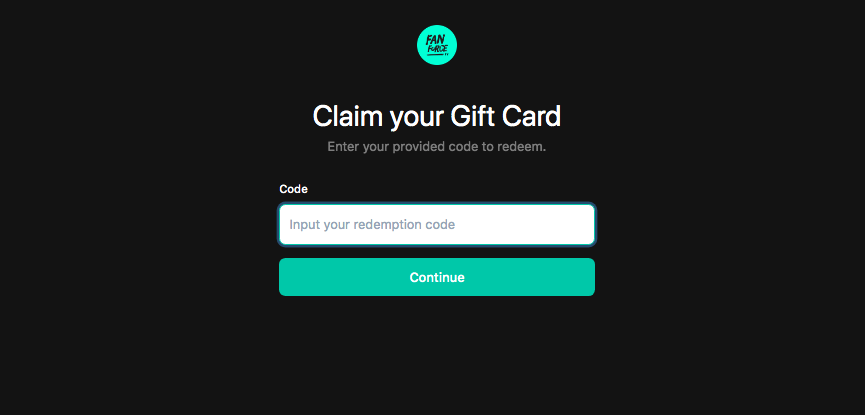Click the white Code text box
Screen dimensions: 865x415
tap(437, 225)
